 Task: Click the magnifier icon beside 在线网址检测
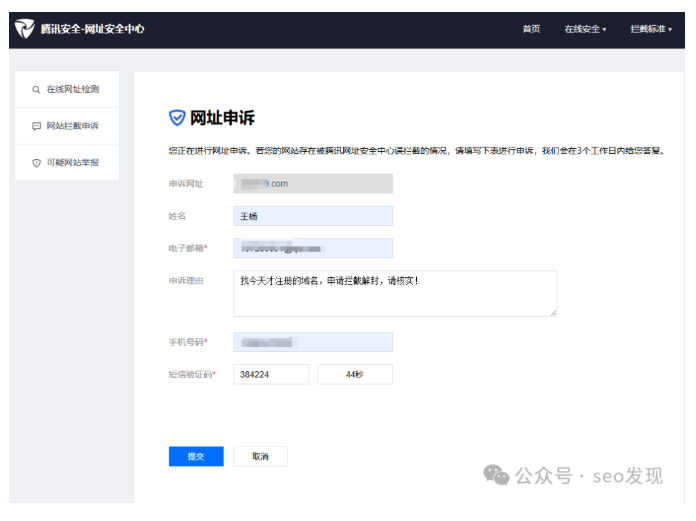point(36,90)
